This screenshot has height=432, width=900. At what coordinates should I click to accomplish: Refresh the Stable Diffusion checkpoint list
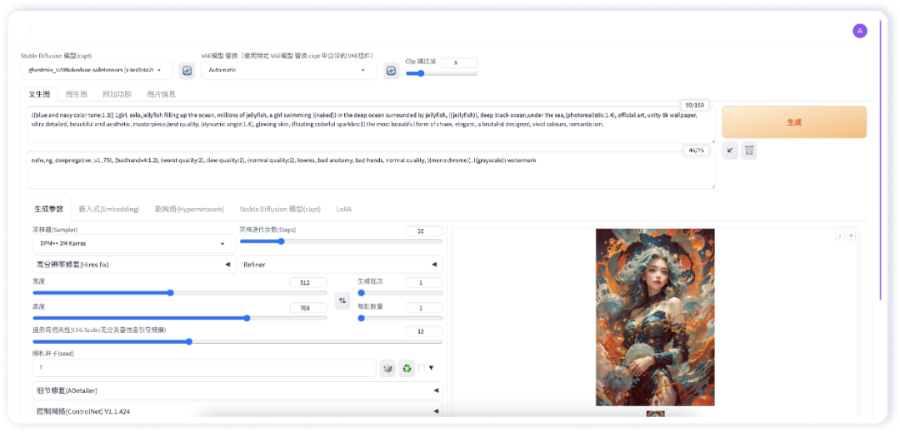click(187, 71)
